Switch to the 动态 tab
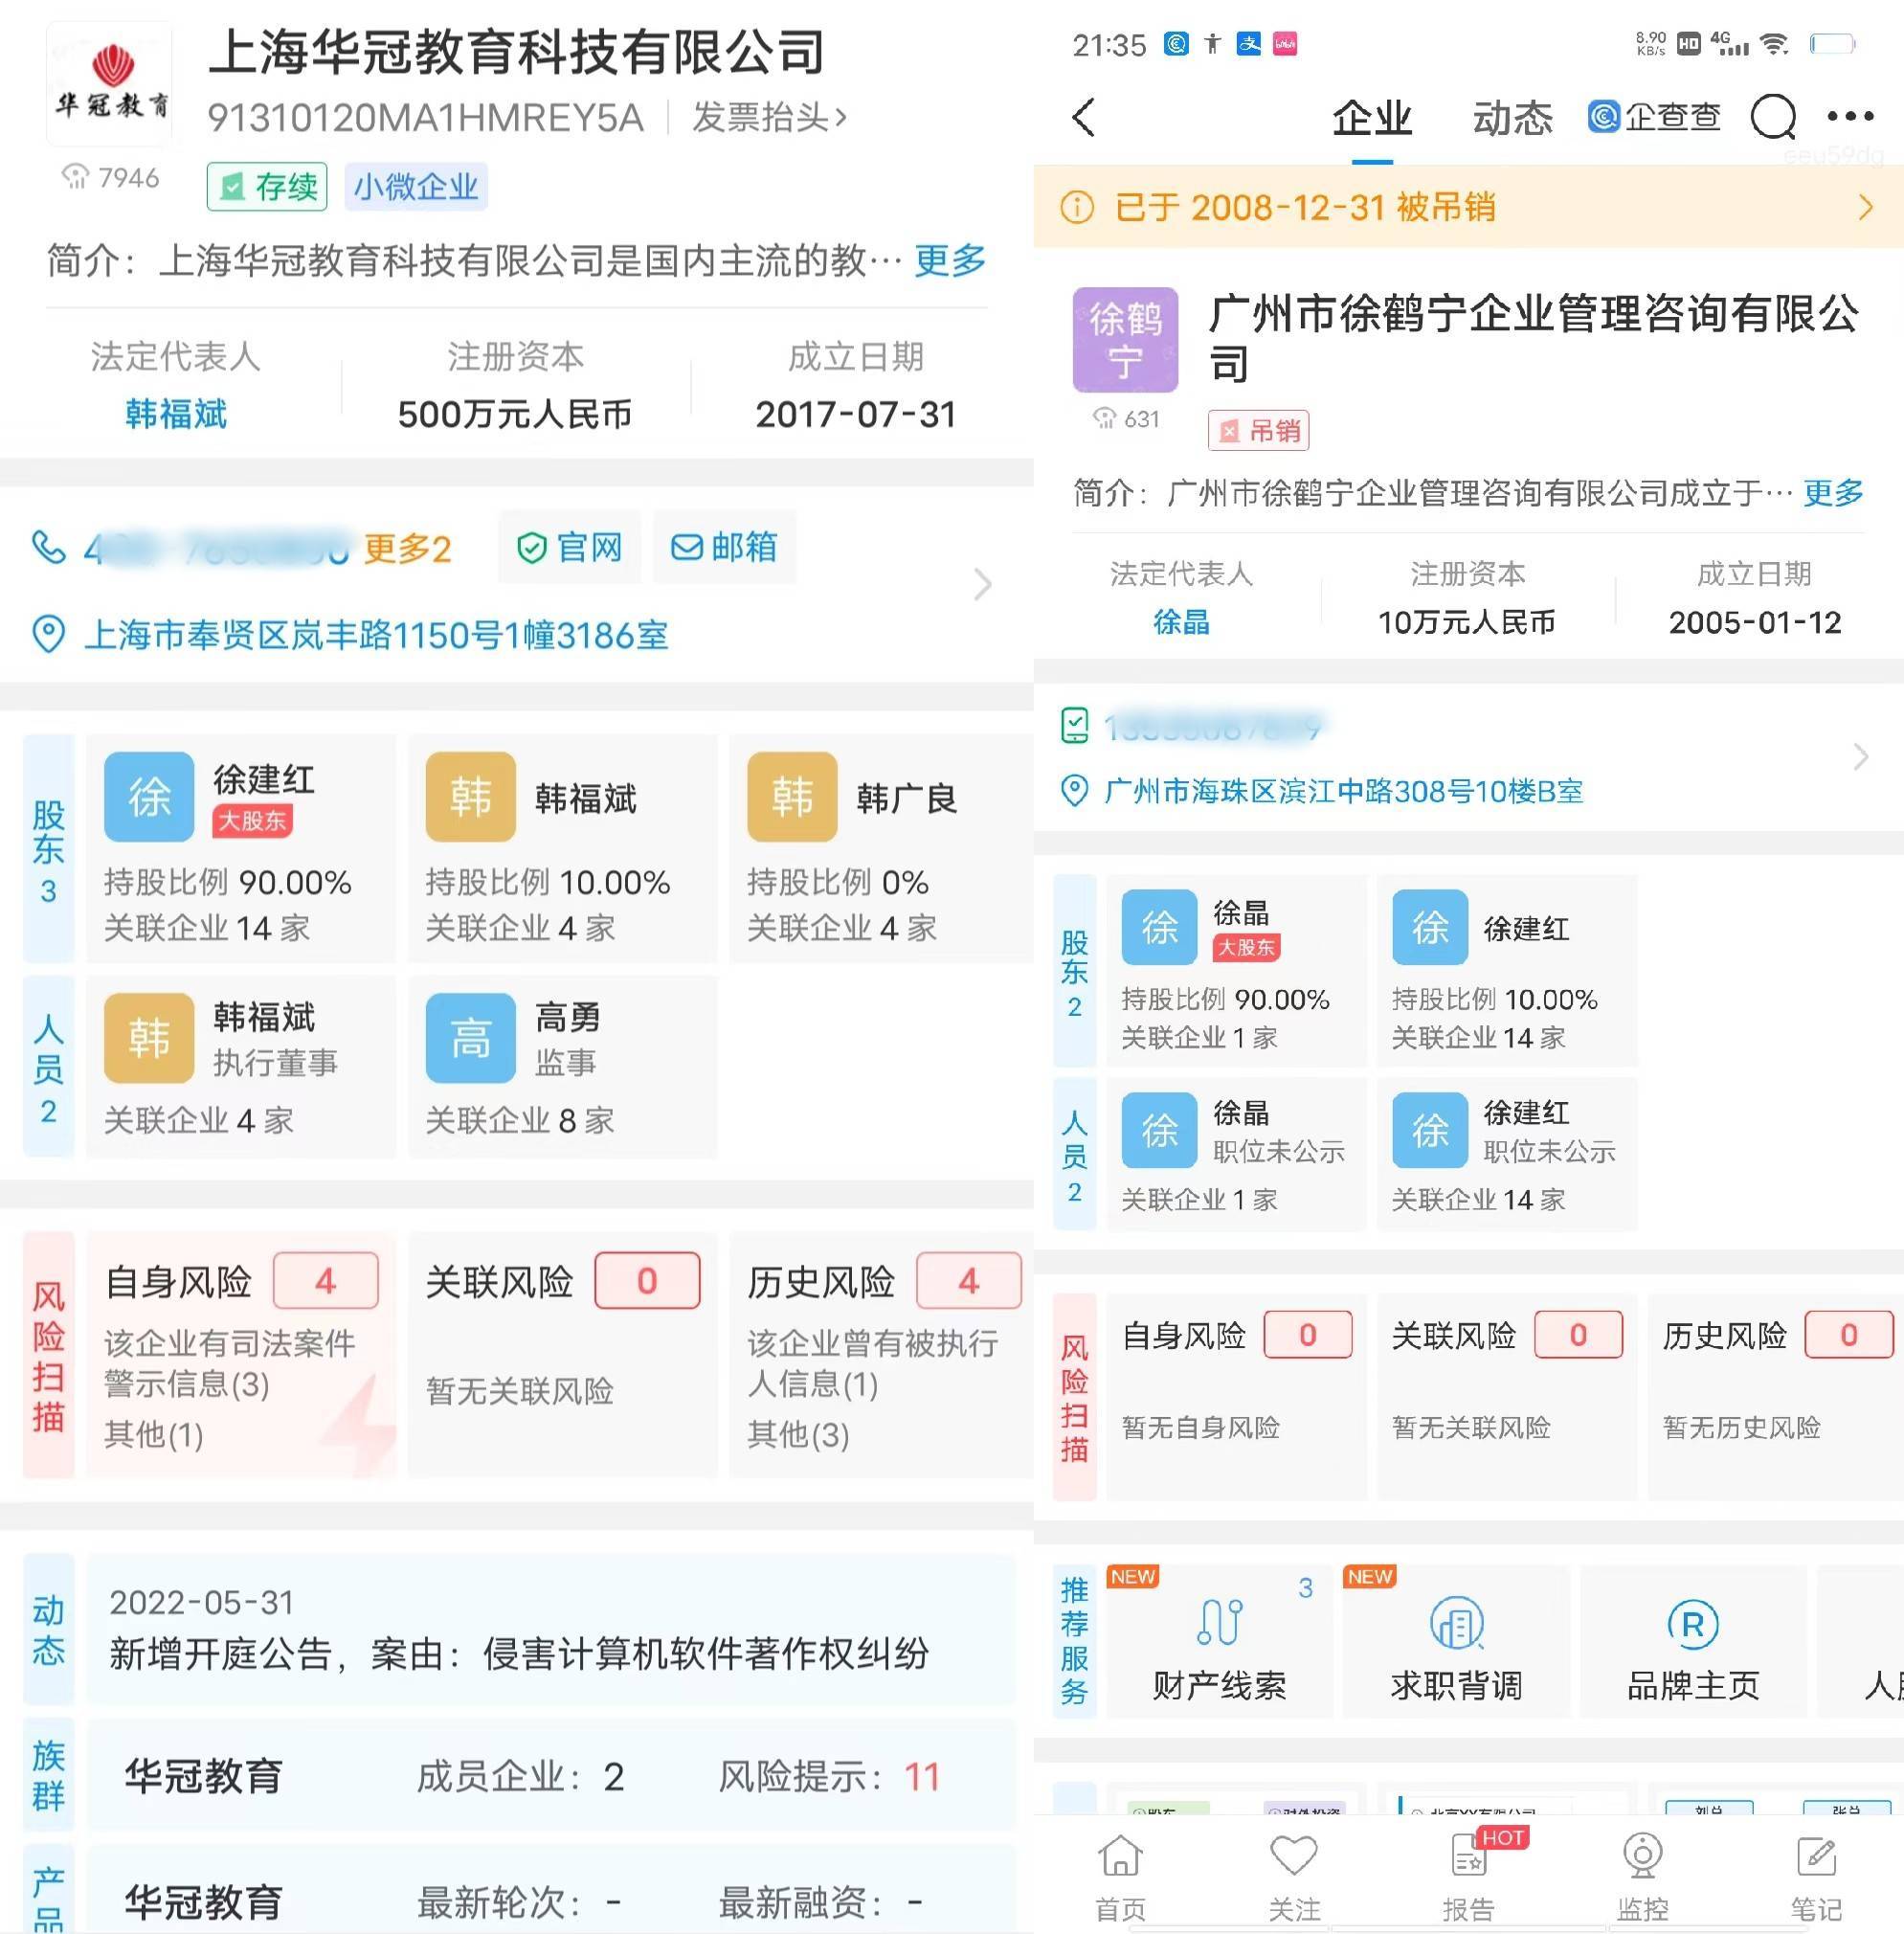The height and width of the screenshot is (1934, 1904). 1512,118
